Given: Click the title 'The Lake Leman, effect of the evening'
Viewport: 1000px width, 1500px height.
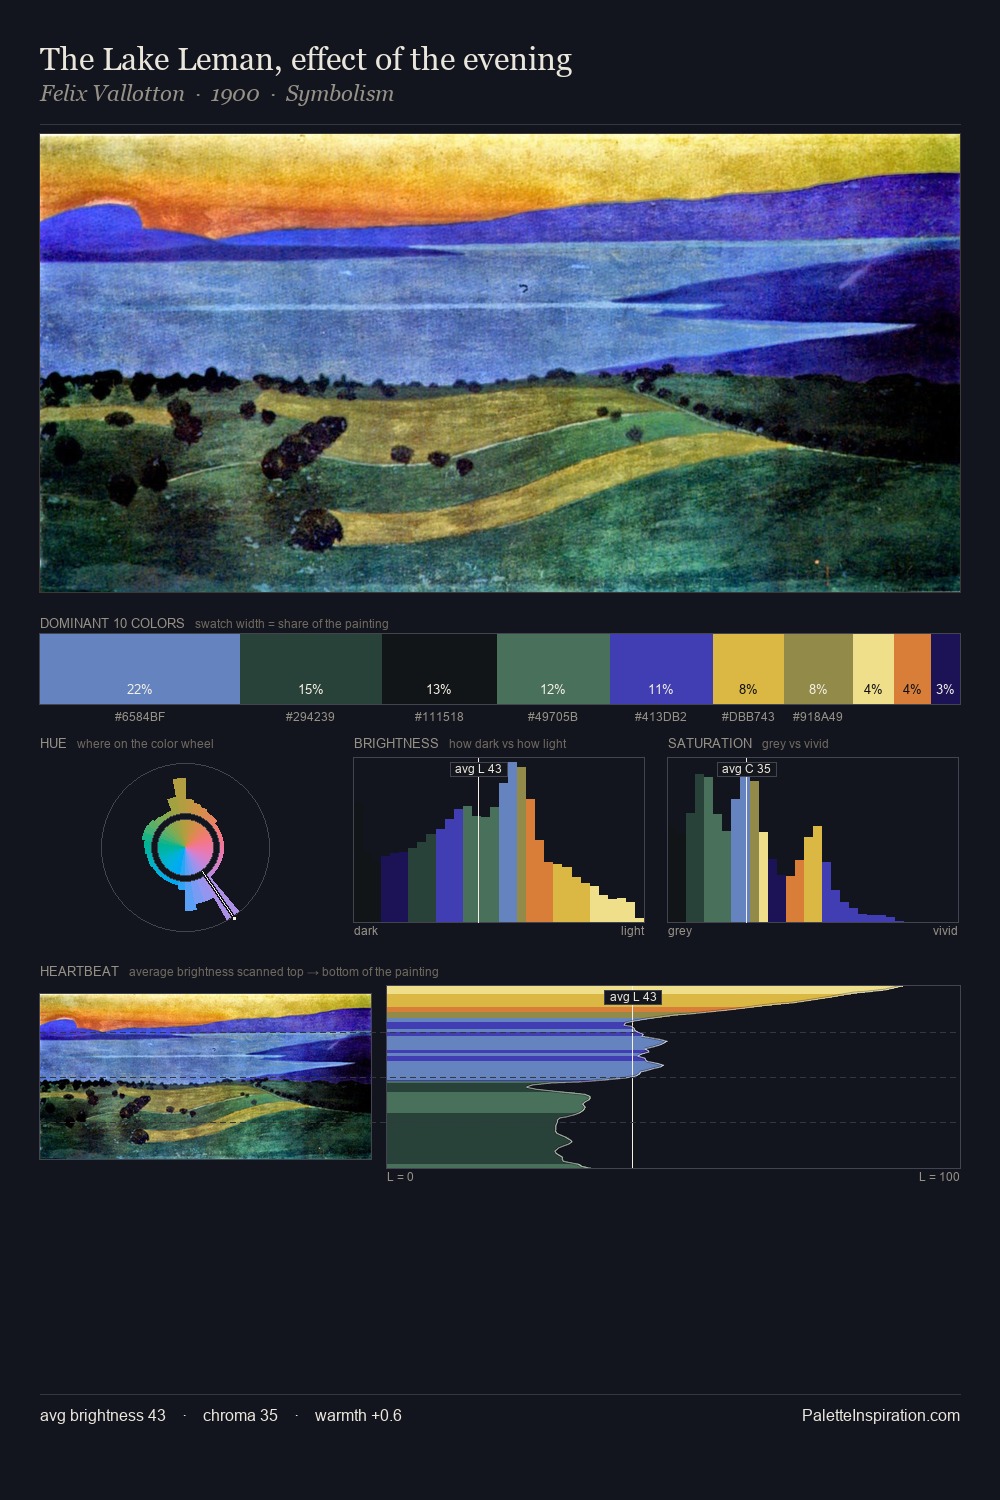Looking at the screenshot, I should click(306, 59).
